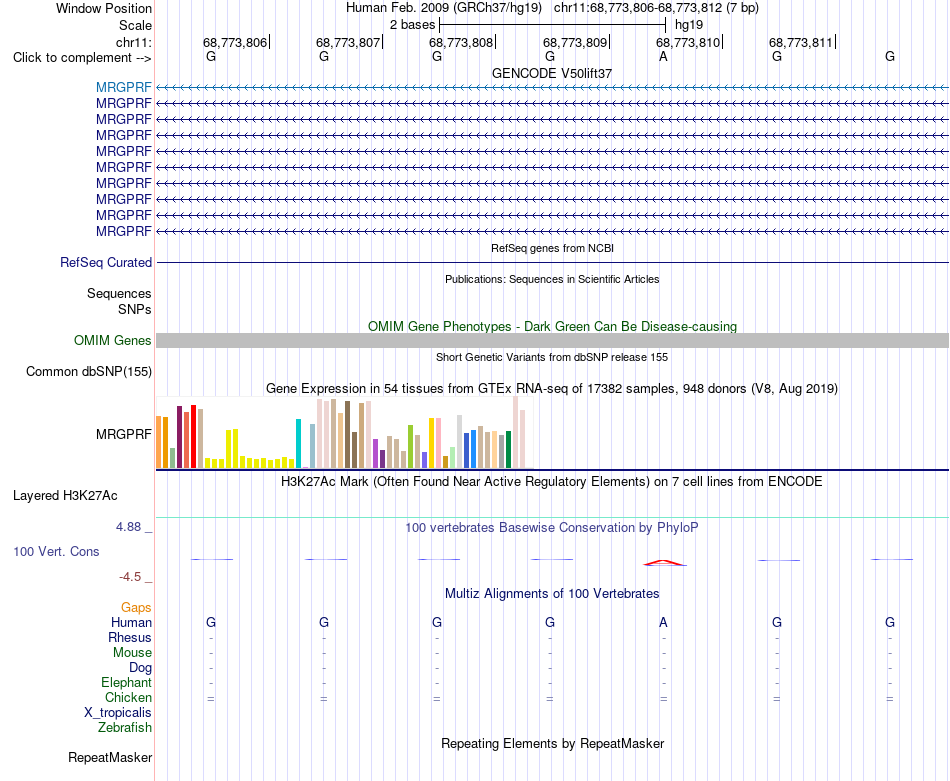Click the gray OMIM Genes bar

pos(553,341)
